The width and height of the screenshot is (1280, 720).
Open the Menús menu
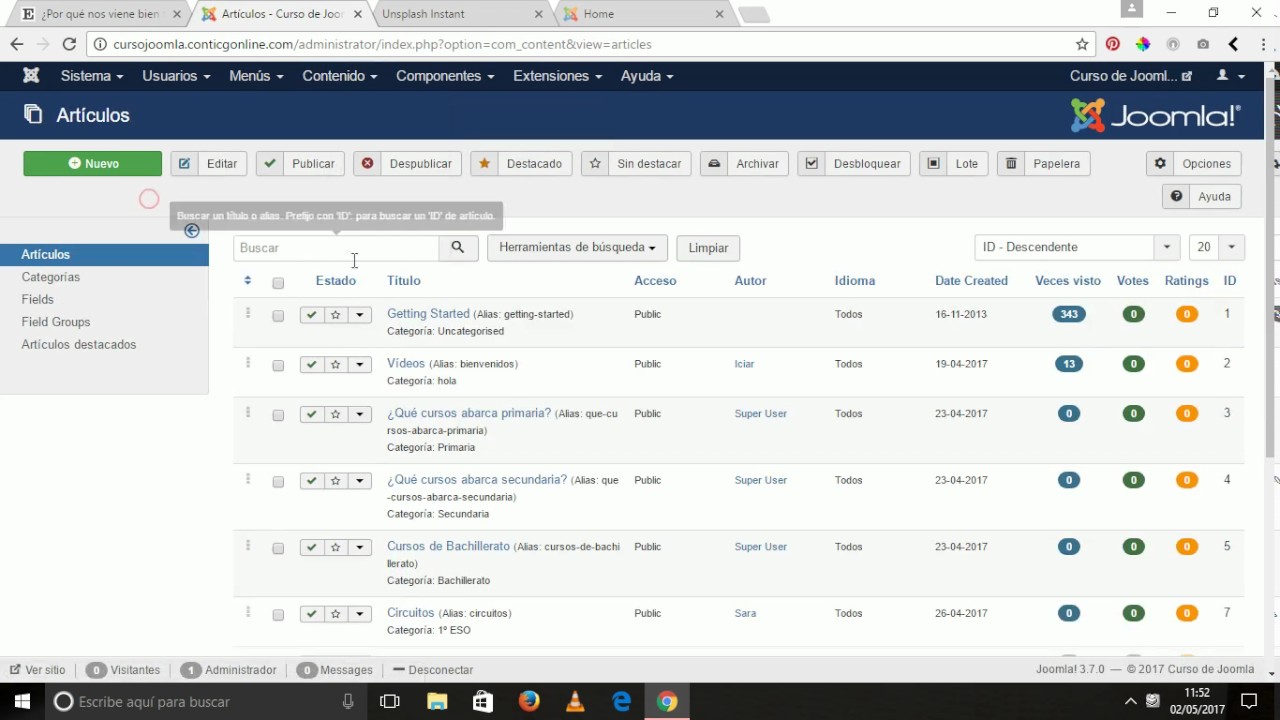coord(256,76)
